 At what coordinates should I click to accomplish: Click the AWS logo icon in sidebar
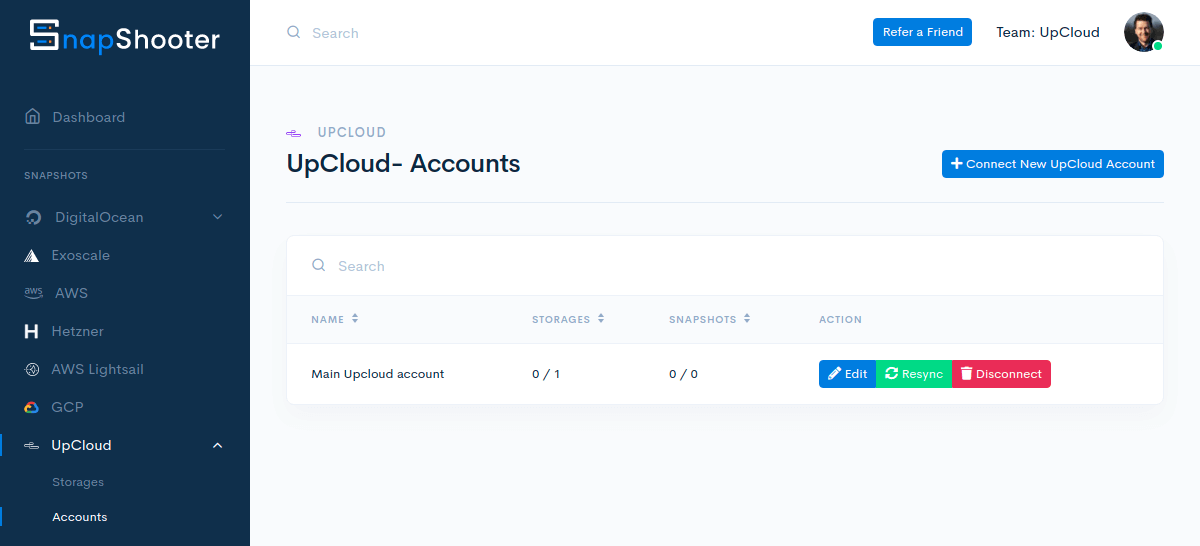tap(33, 293)
